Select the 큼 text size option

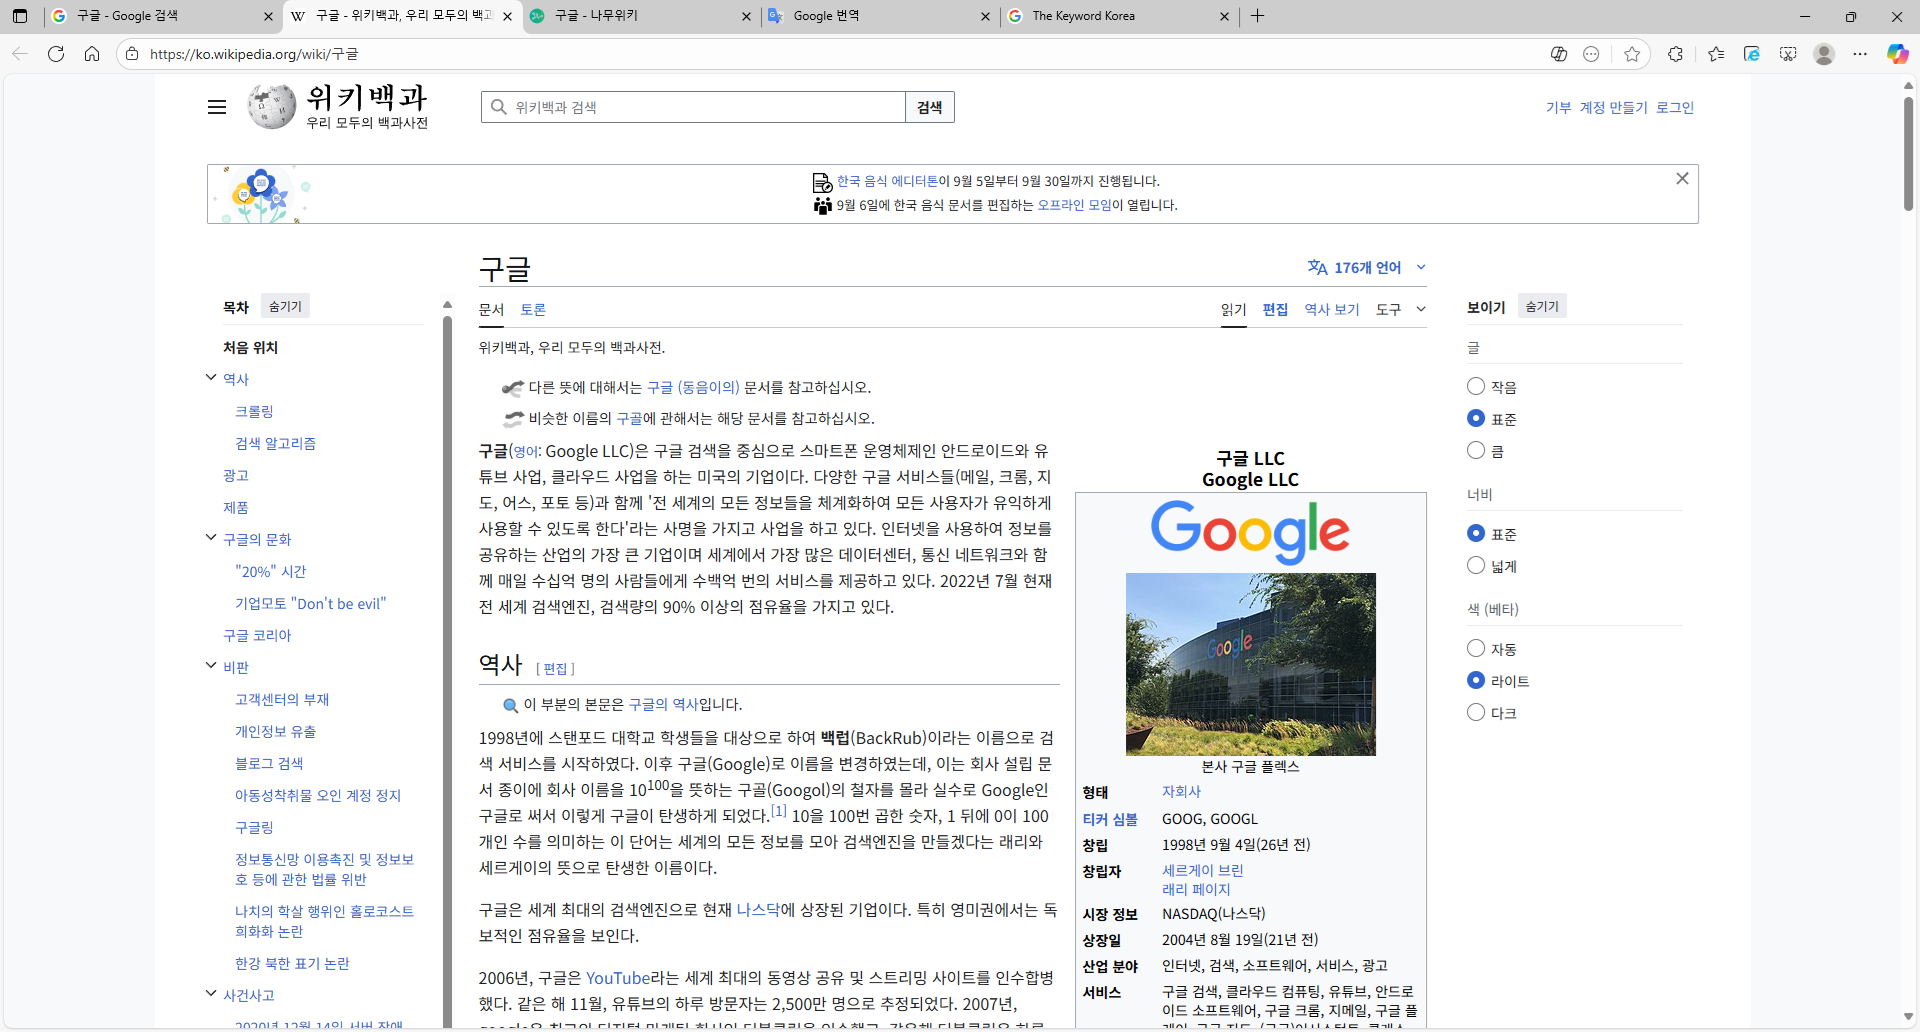1476,450
